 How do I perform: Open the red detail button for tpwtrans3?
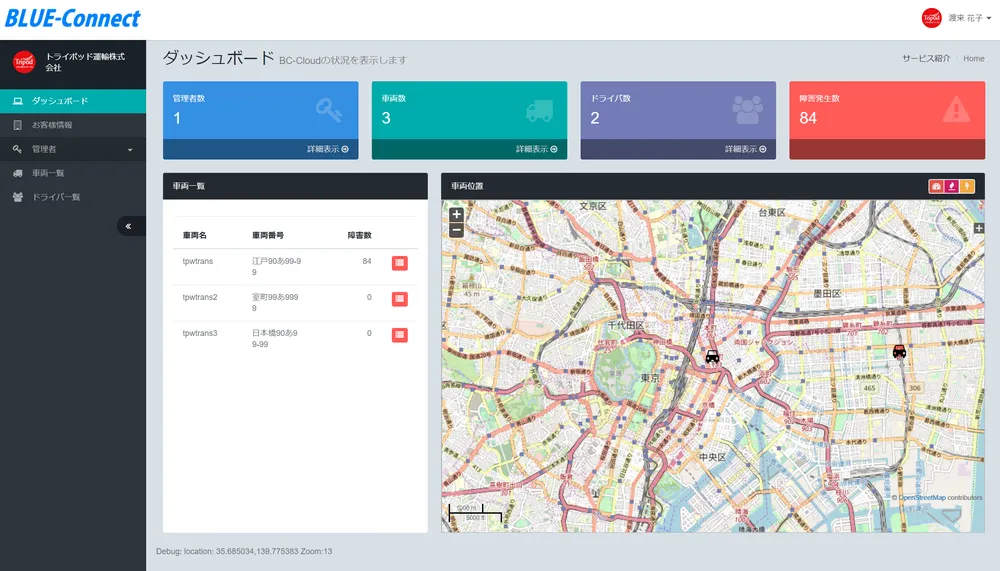pyautogui.click(x=400, y=335)
